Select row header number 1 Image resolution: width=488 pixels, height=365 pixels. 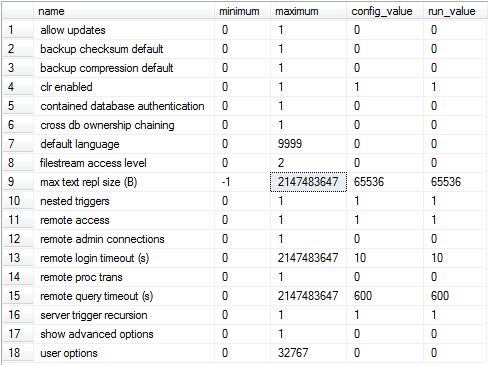click(18, 30)
